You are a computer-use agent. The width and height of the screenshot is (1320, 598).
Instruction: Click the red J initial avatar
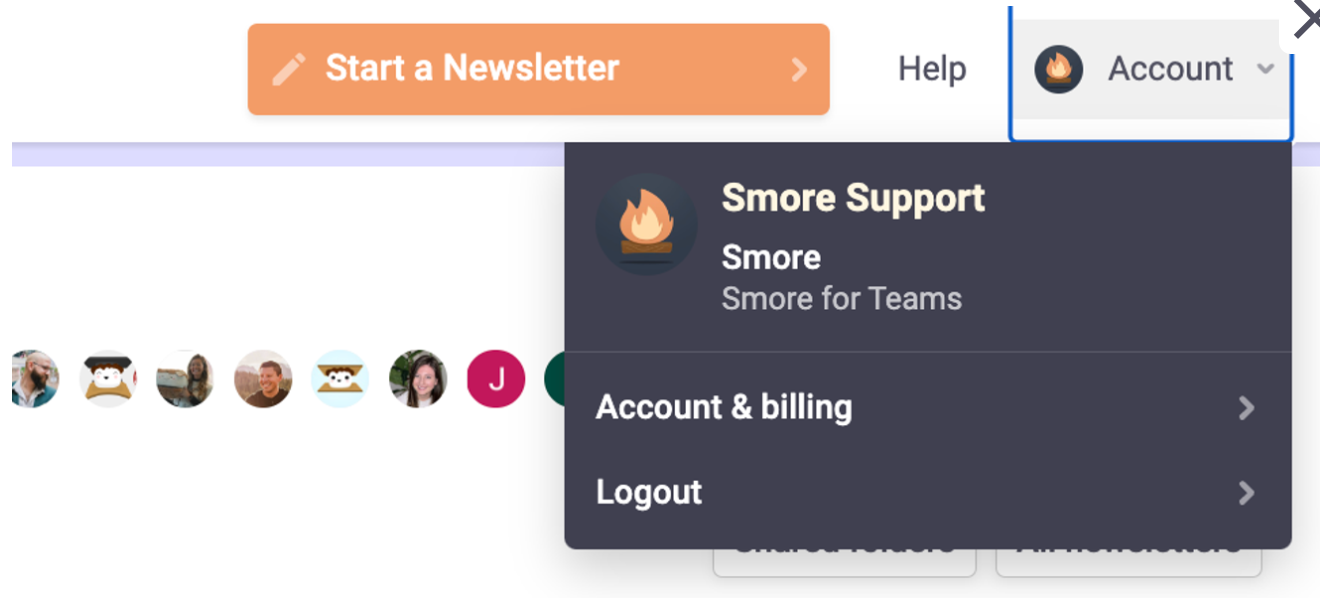pos(496,379)
